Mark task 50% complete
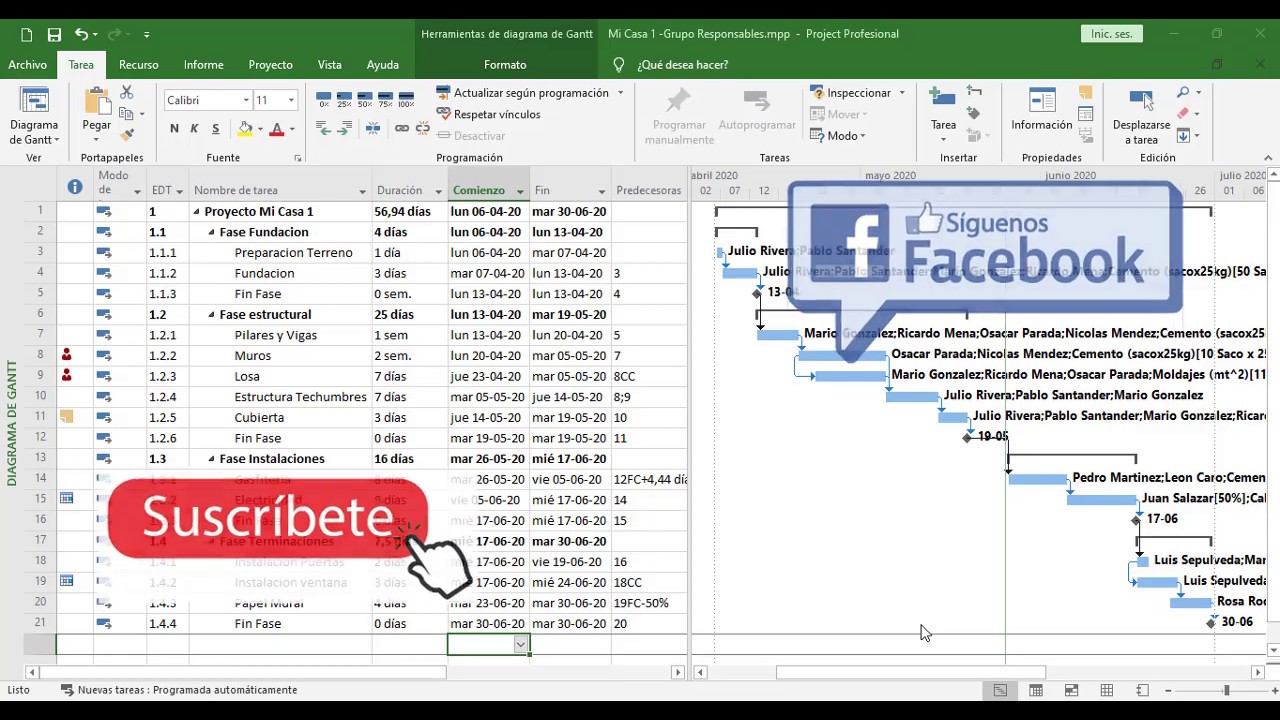Screen dimensions: 1280x720 (365, 100)
